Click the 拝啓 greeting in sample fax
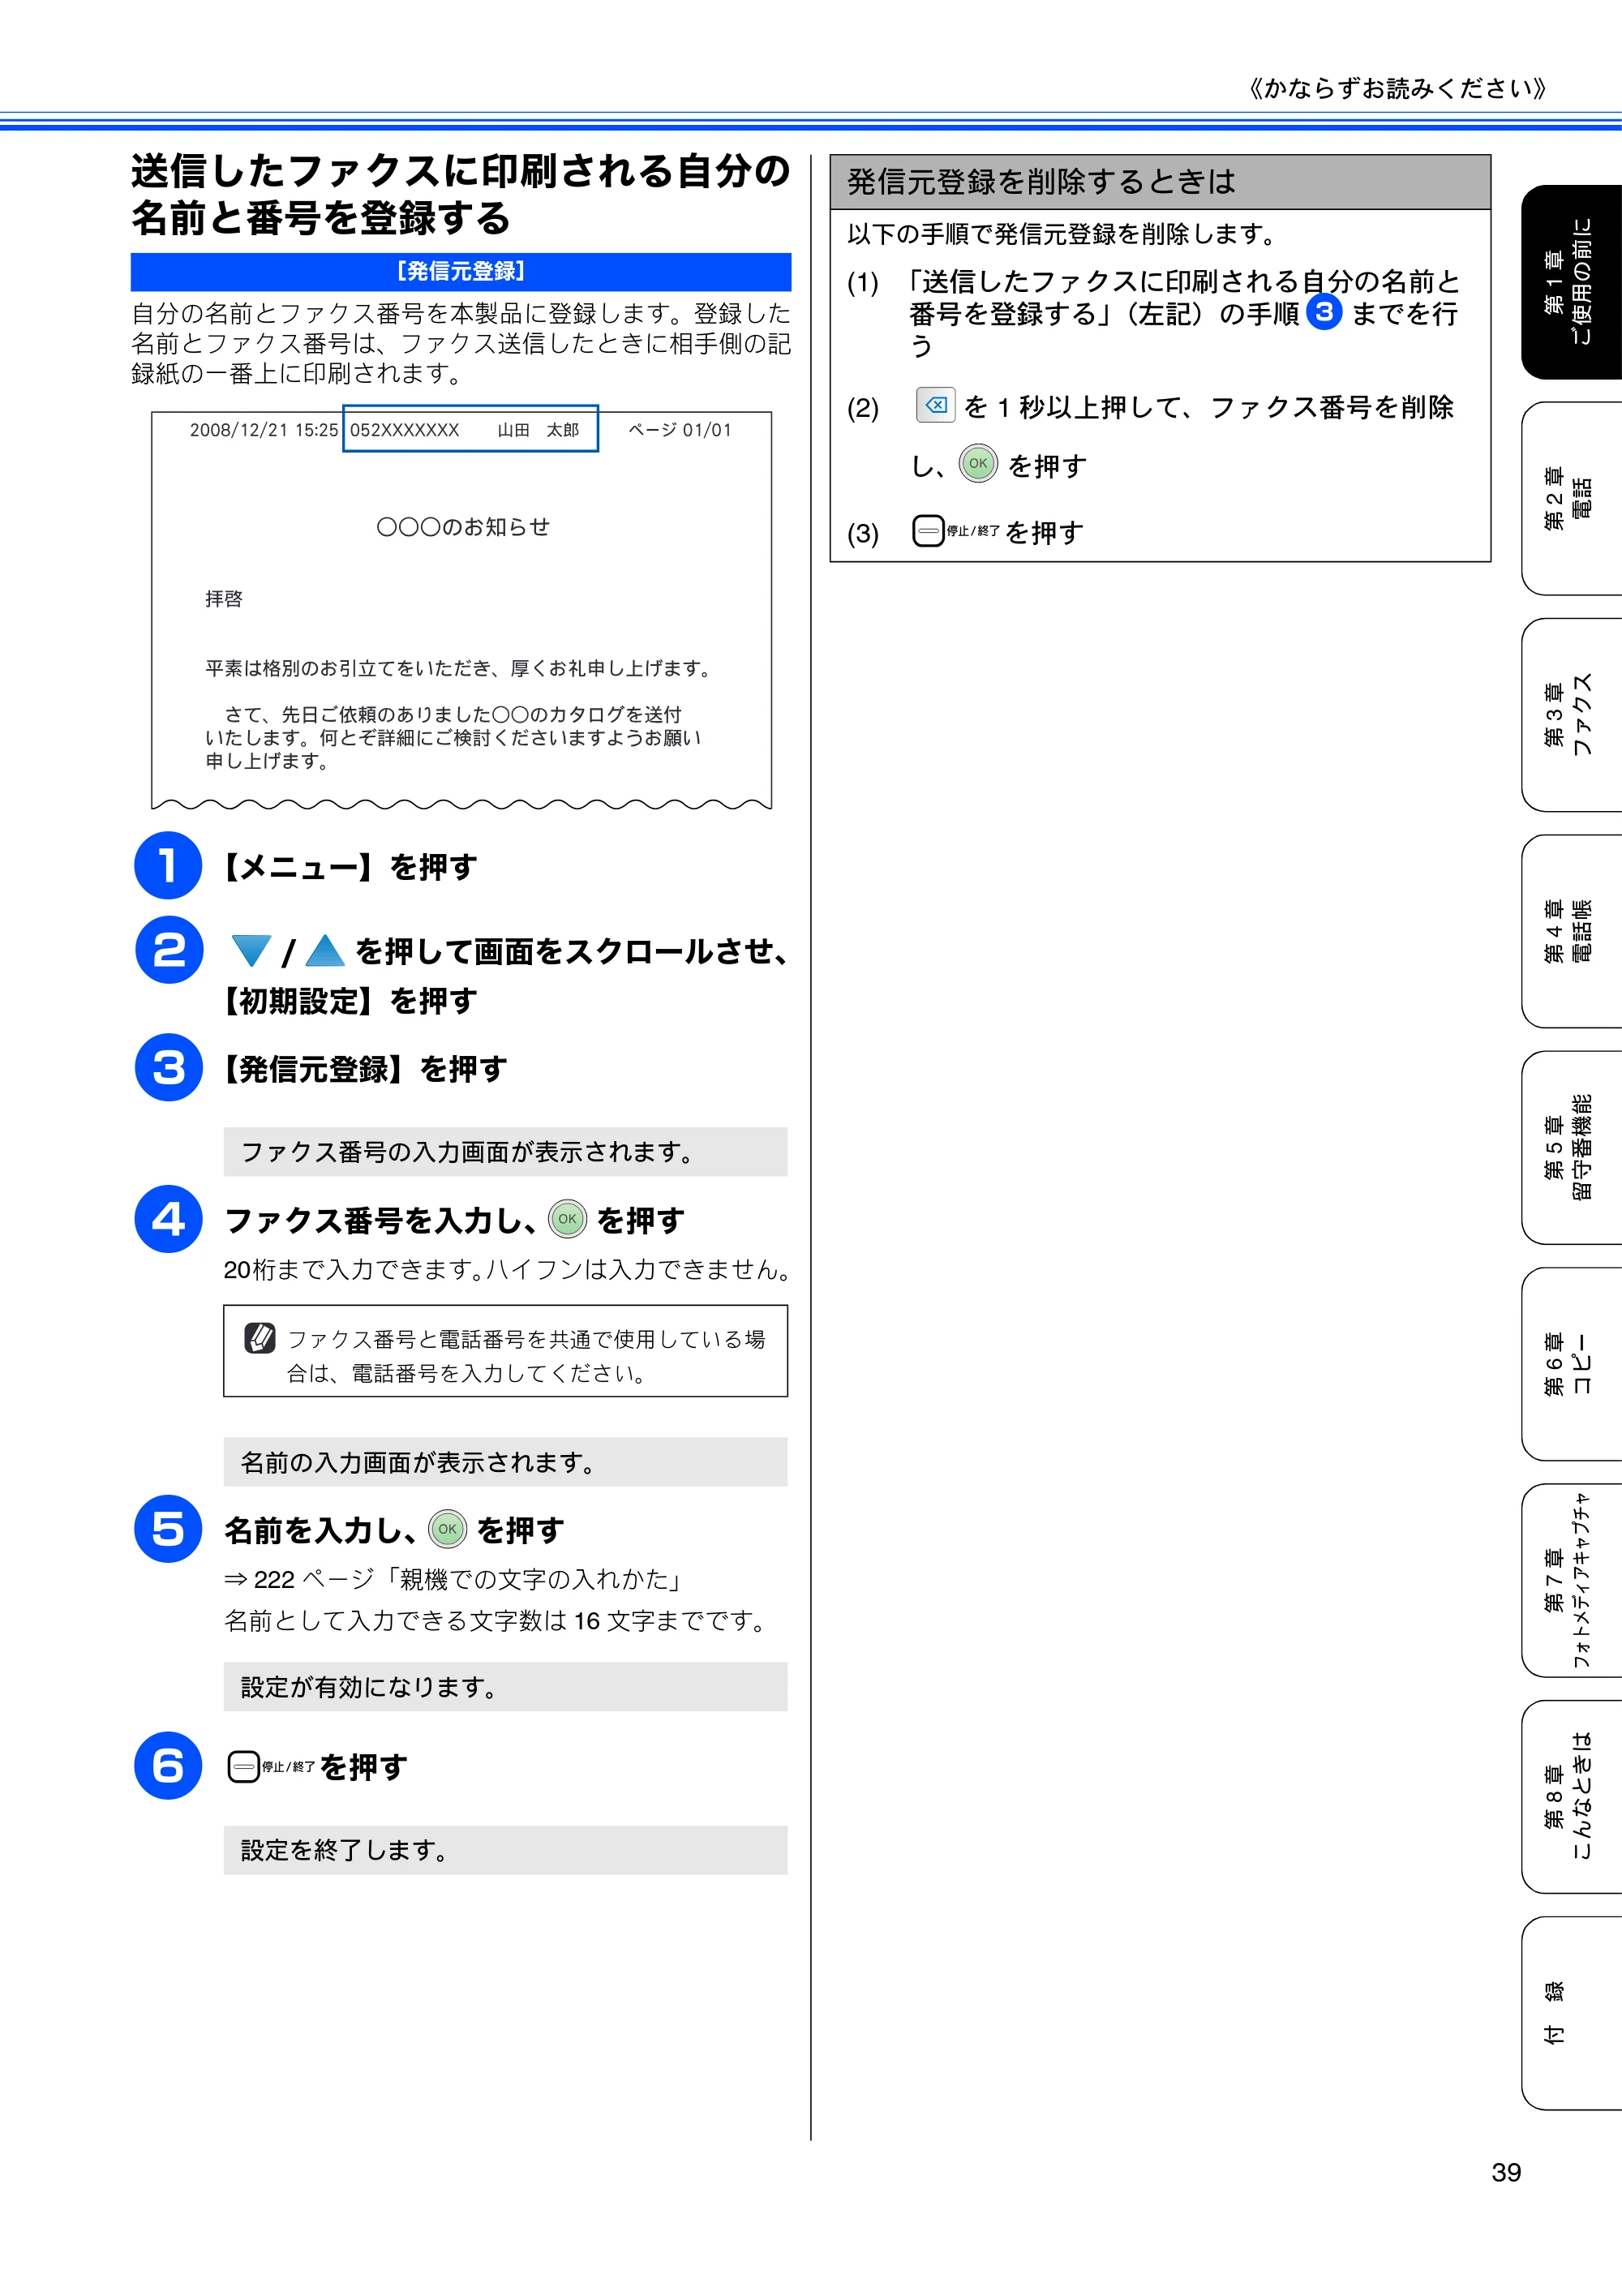 coord(224,598)
